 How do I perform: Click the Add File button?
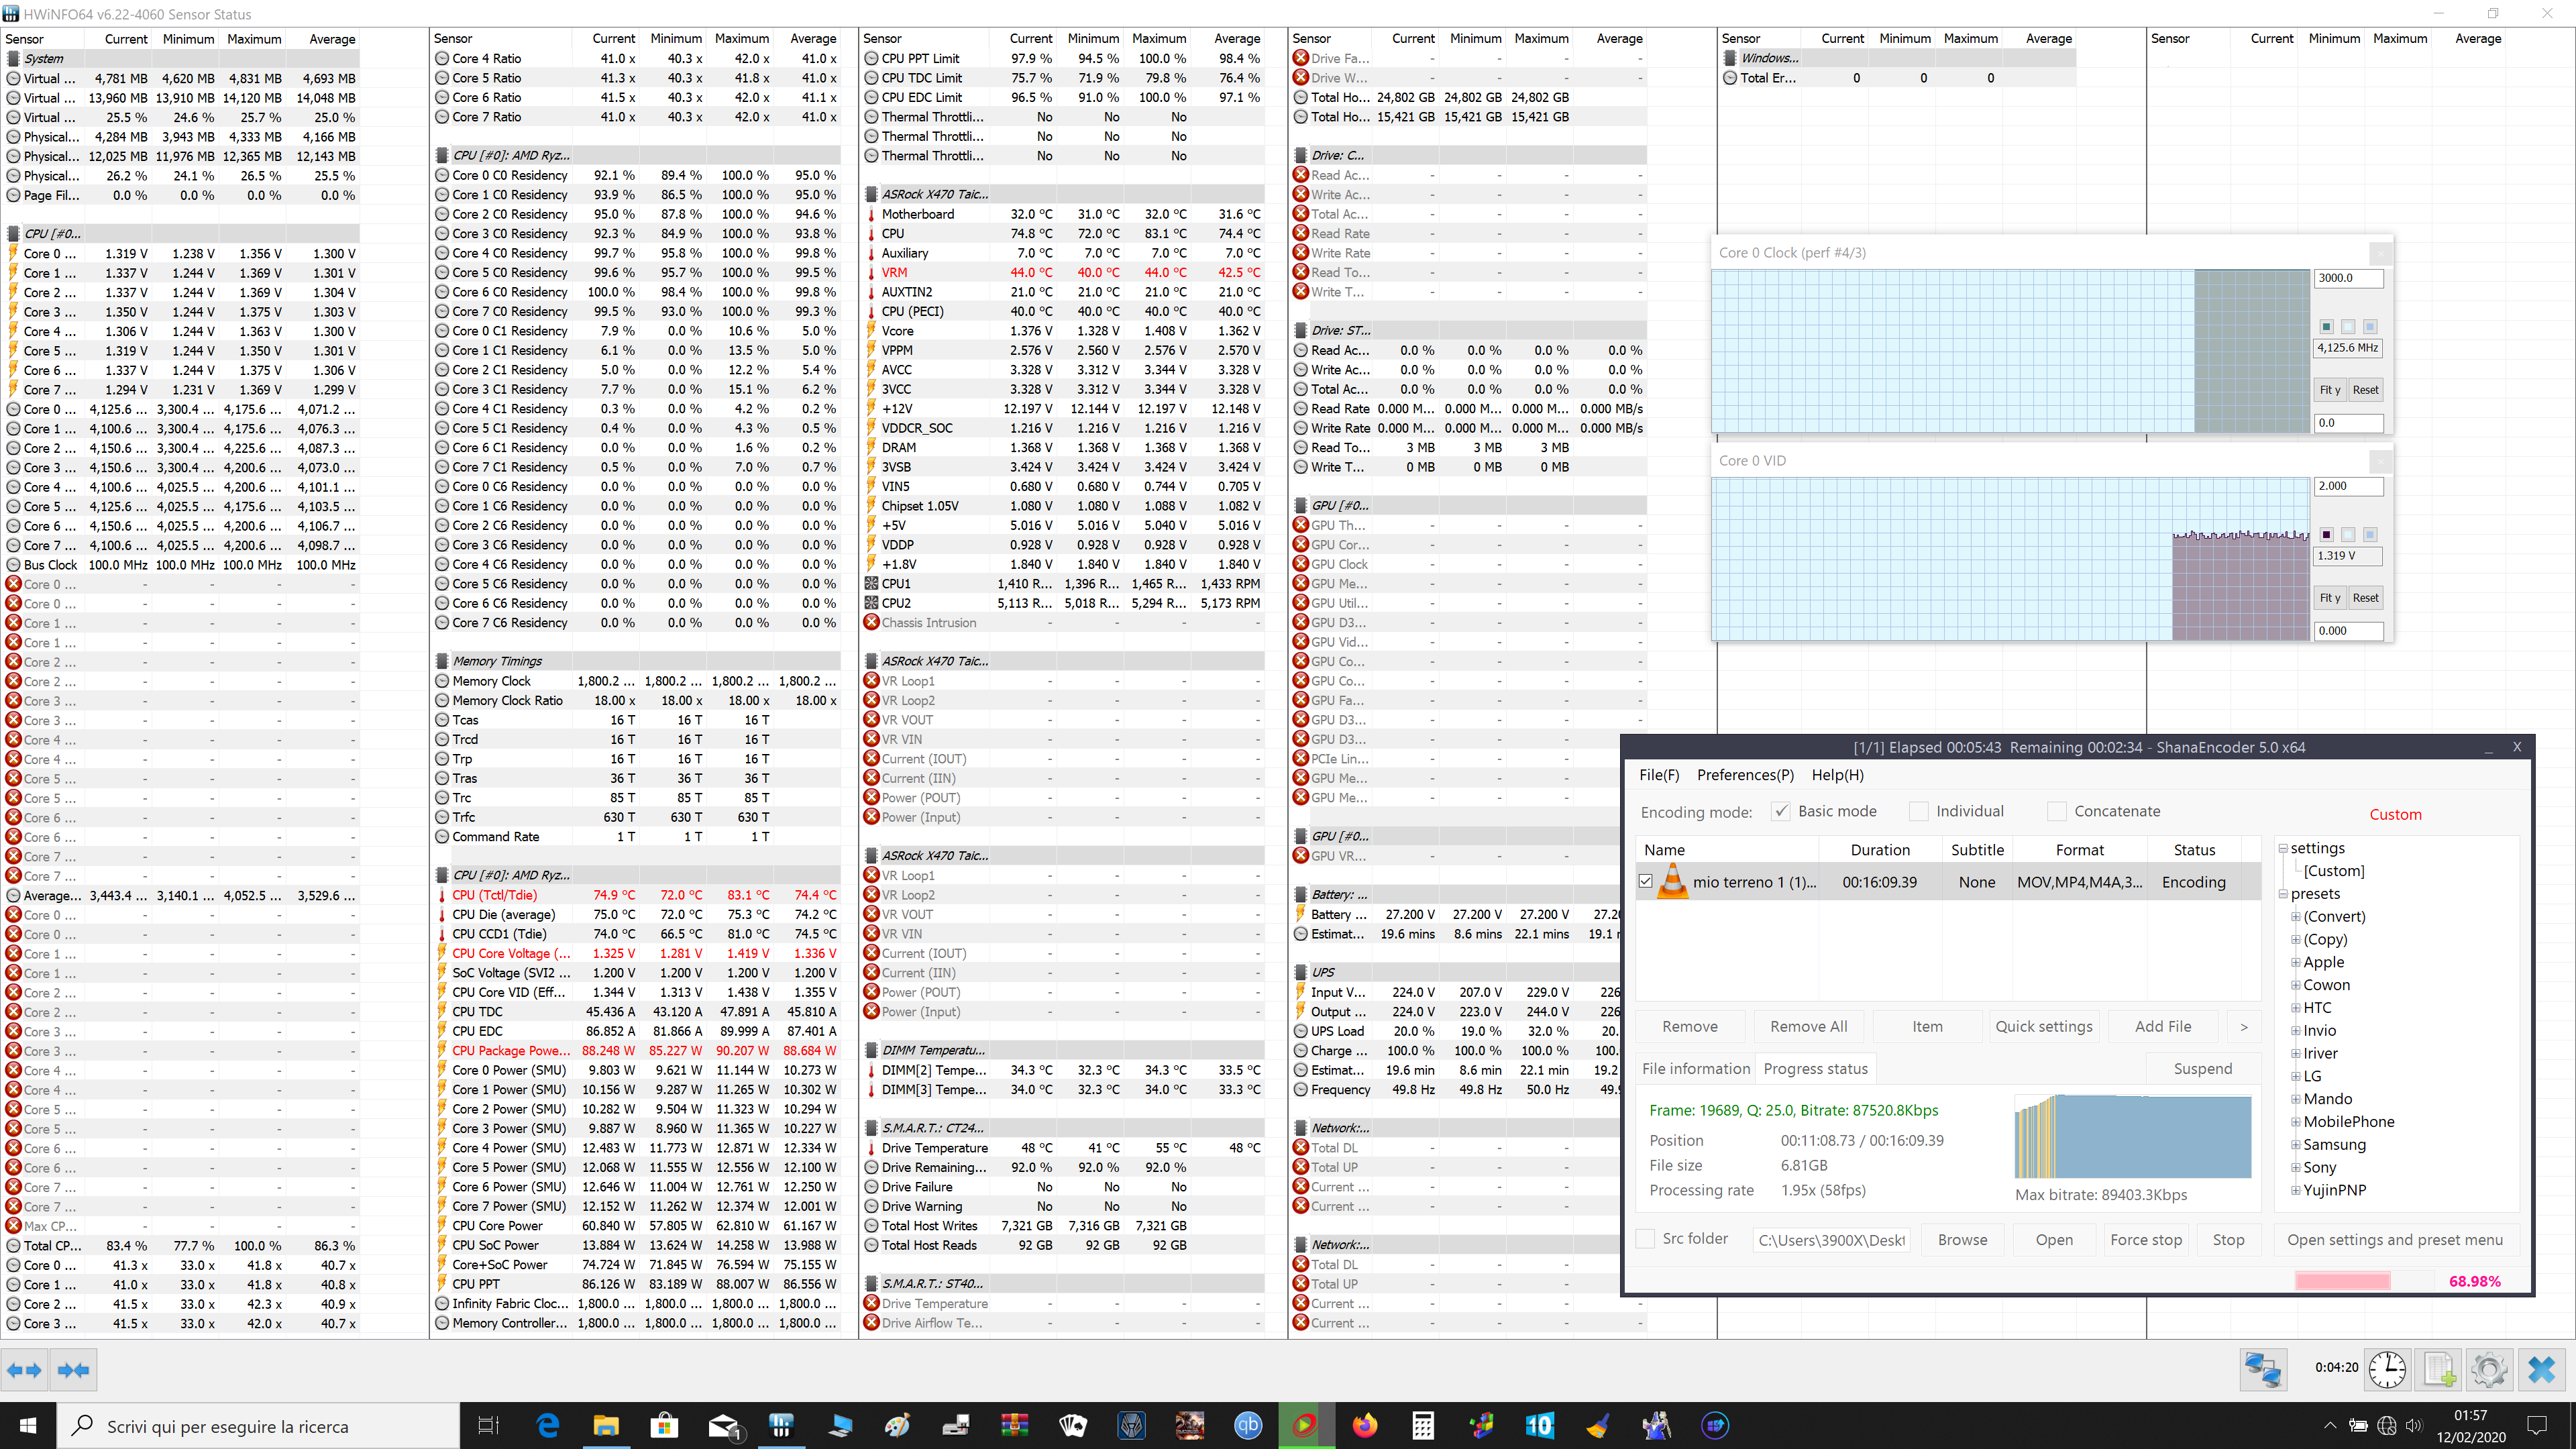[2163, 1027]
